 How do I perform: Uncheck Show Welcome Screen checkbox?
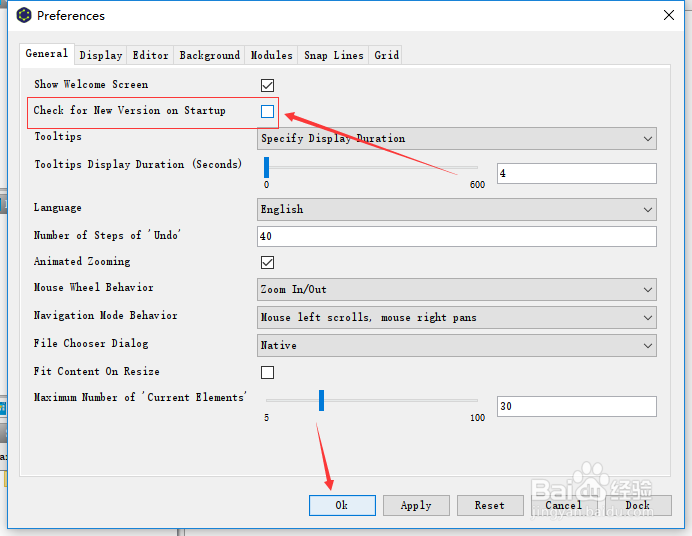[267, 85]
